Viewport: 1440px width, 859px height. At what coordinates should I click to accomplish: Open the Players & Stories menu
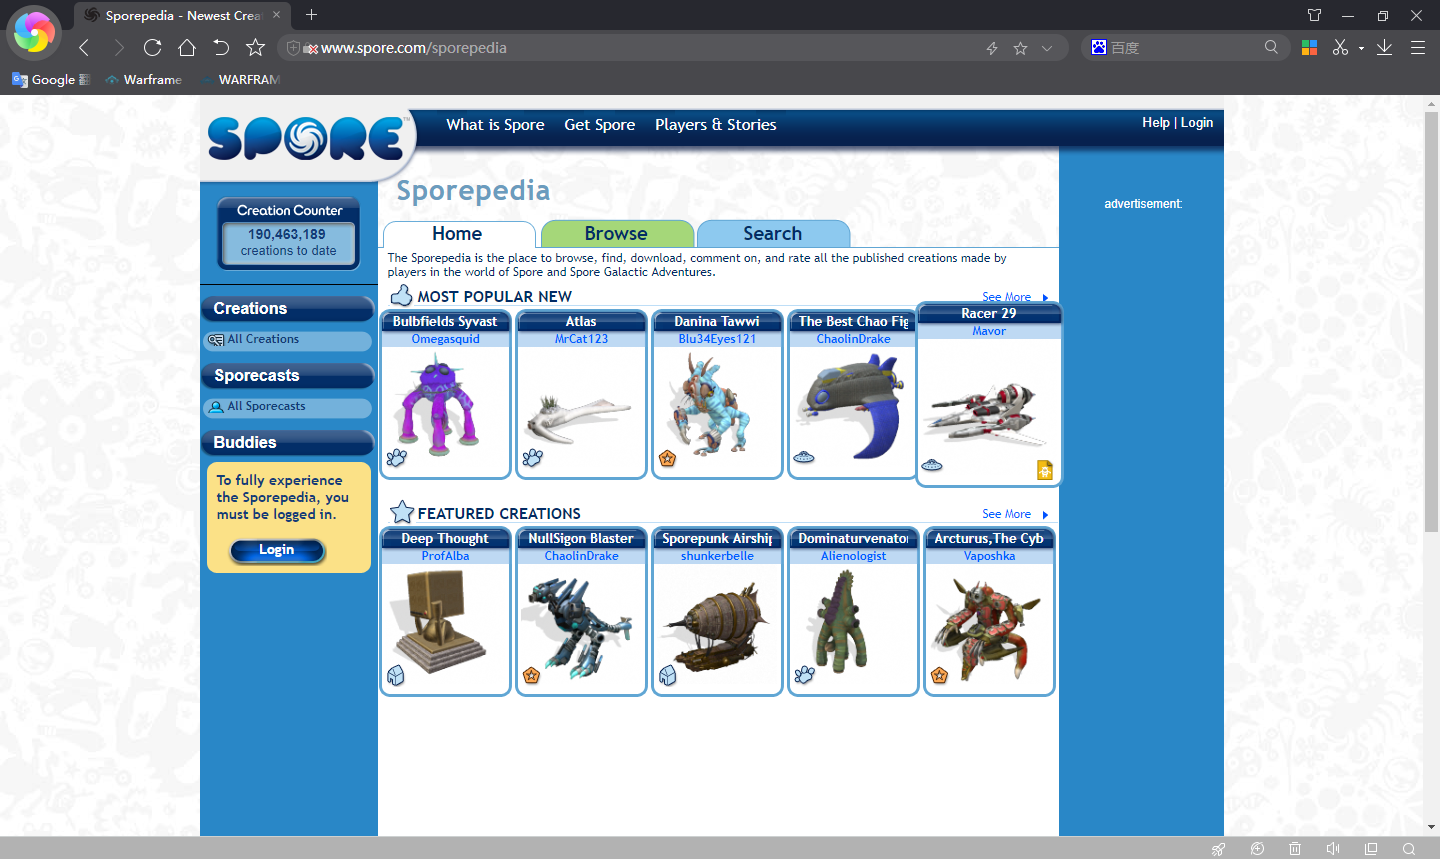click(716, 125)
